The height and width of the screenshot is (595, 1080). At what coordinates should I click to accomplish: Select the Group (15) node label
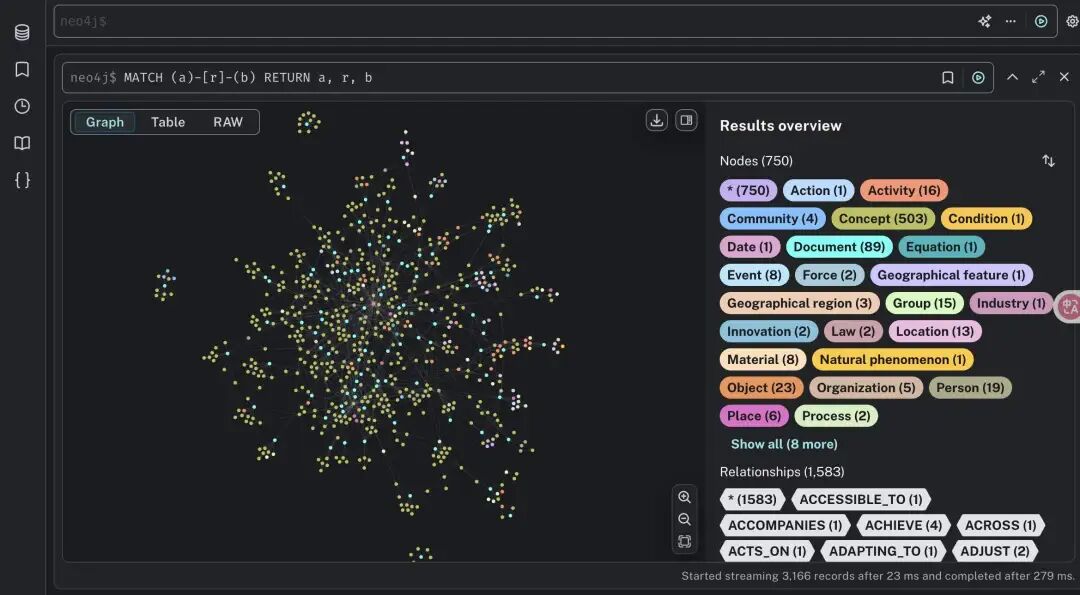pos(924,304)
